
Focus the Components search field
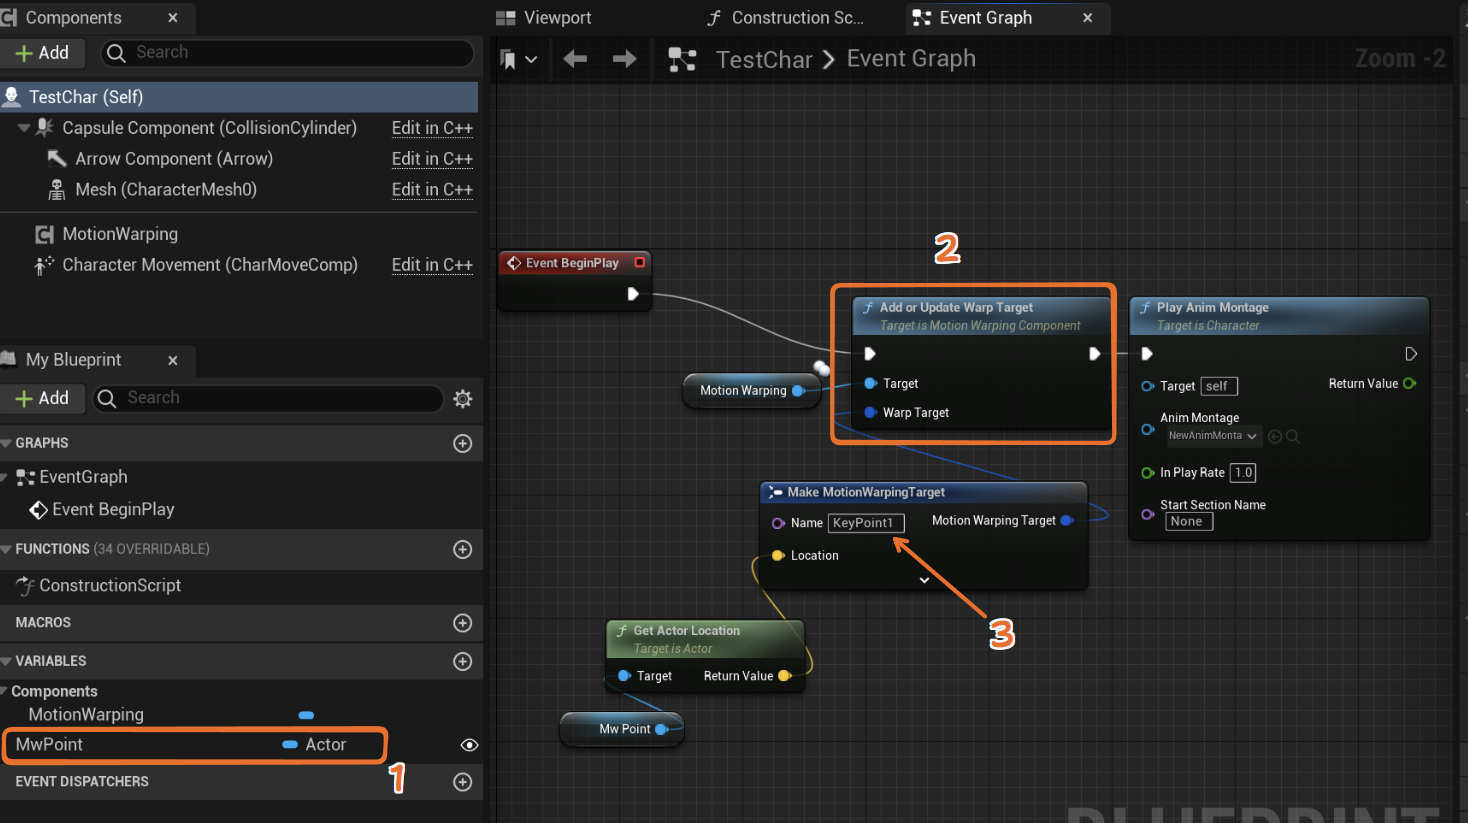[288, 53]
